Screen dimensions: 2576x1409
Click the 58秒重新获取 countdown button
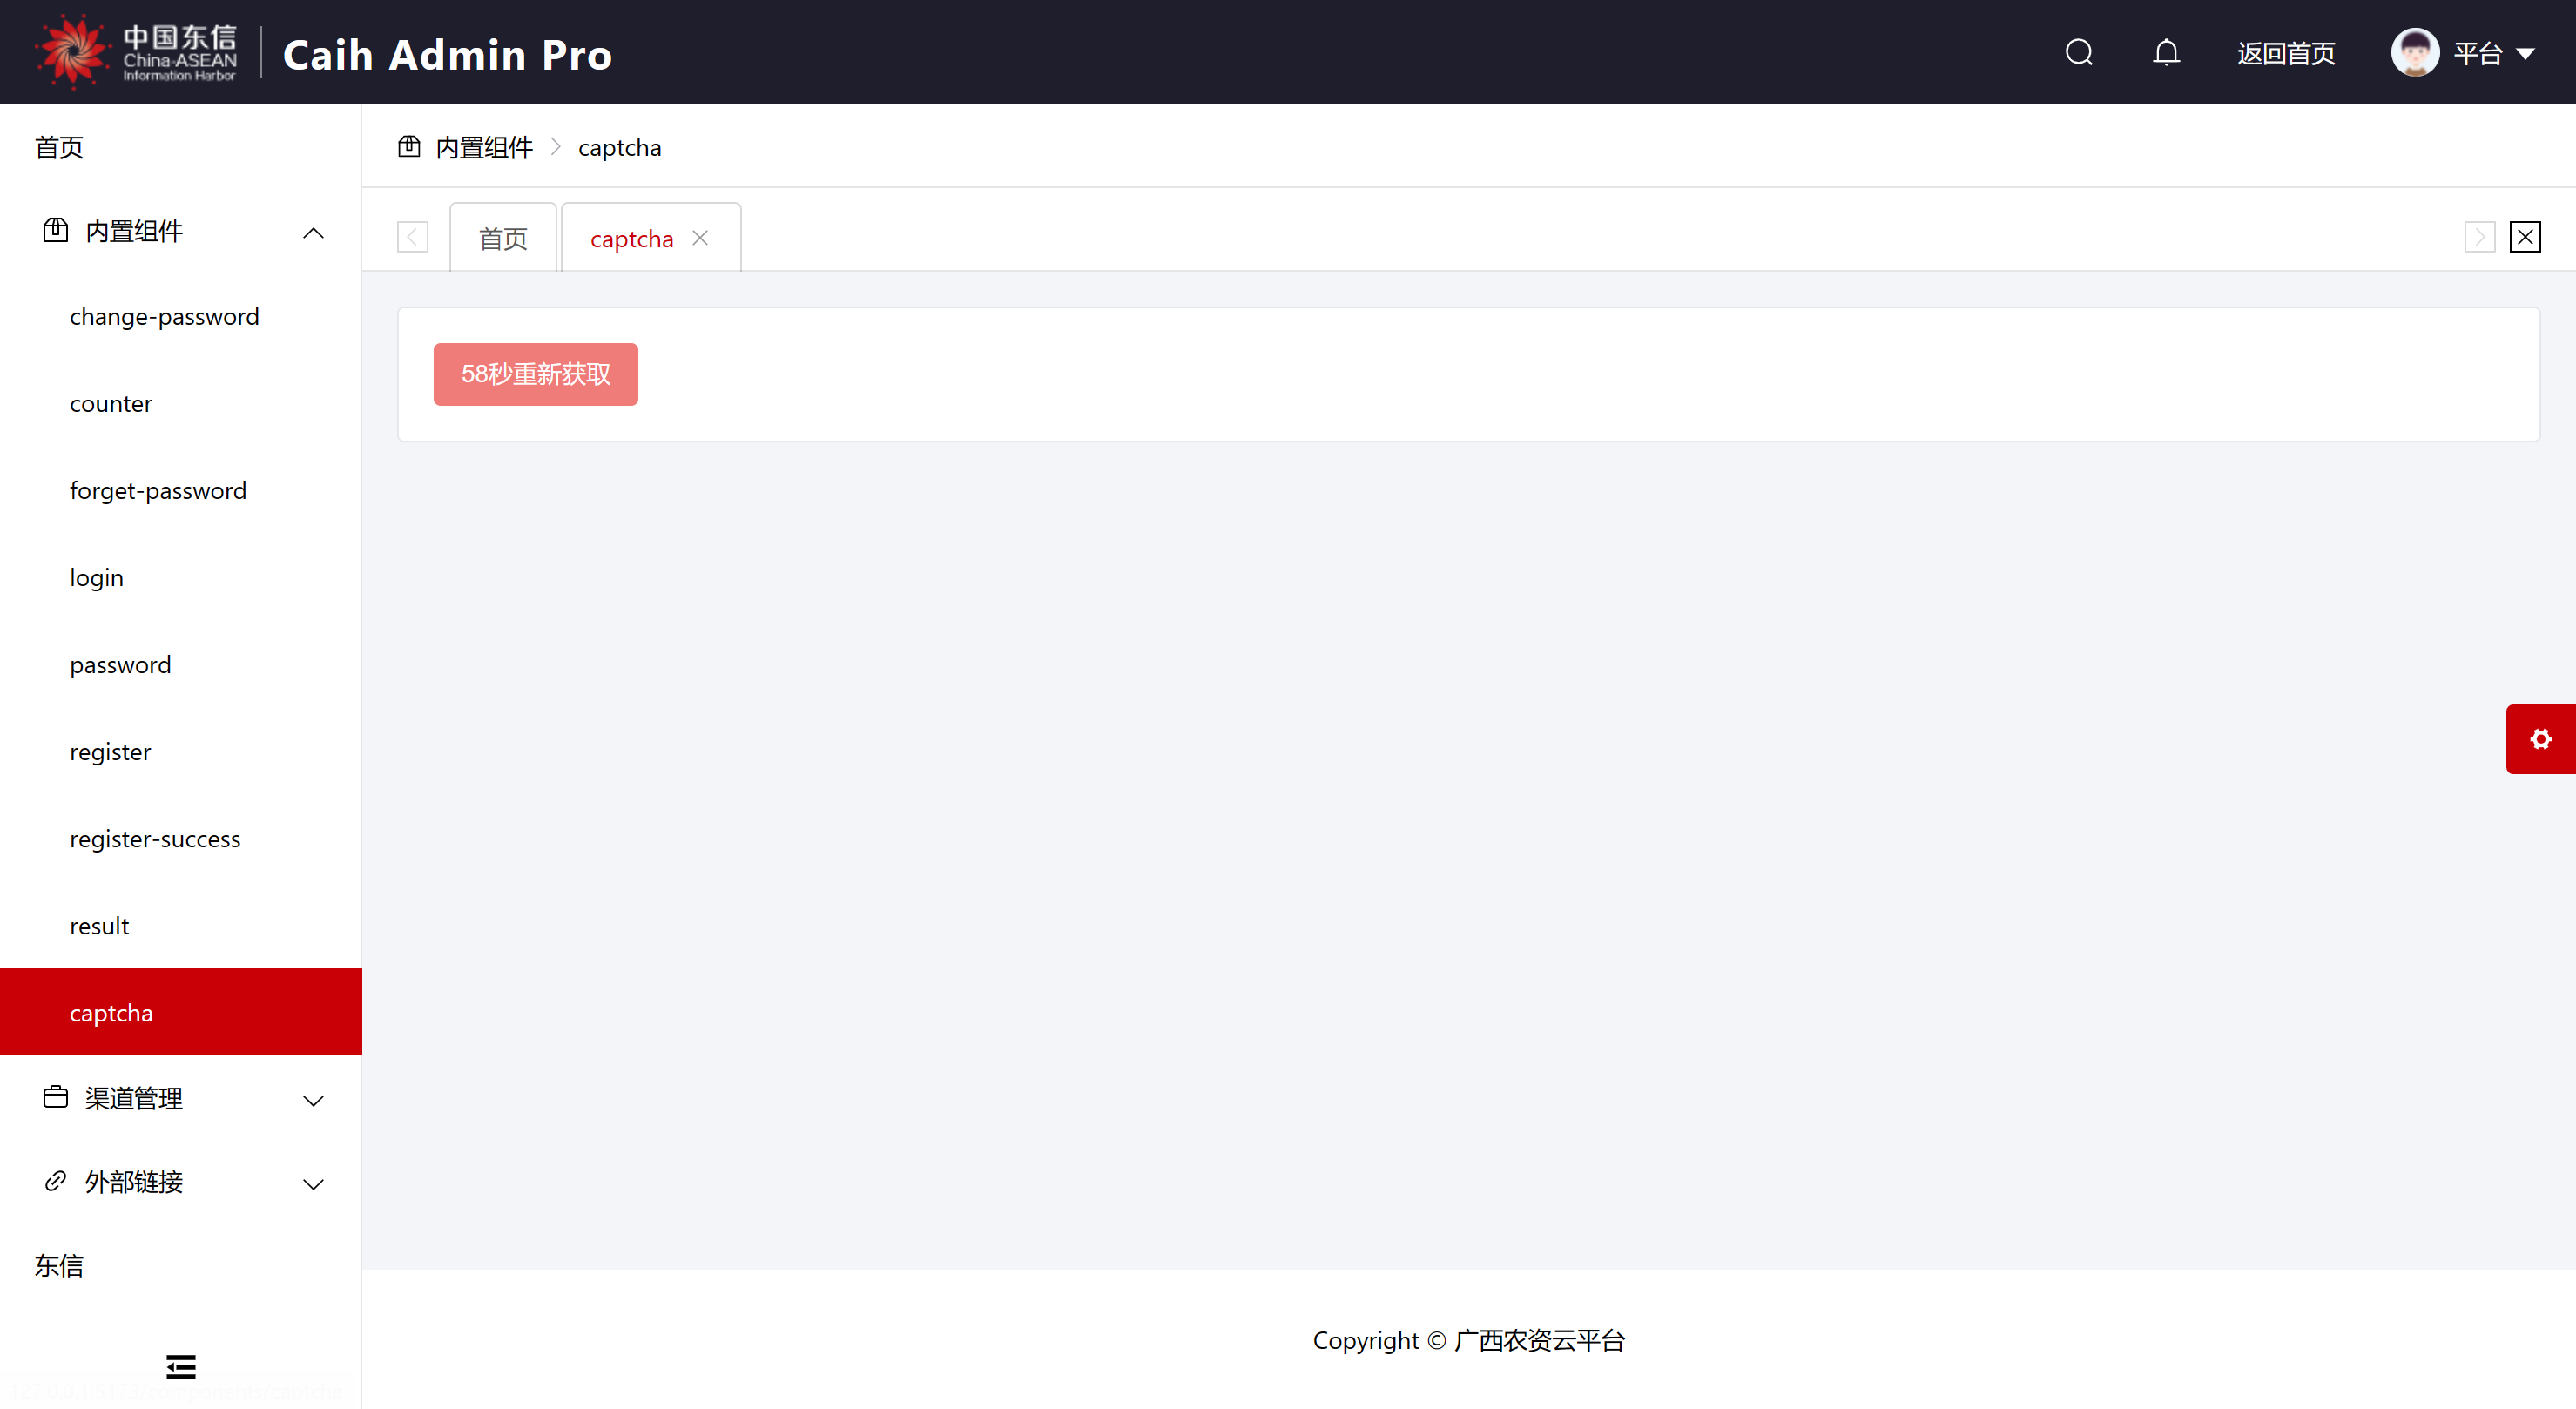[x=535, y=374]
